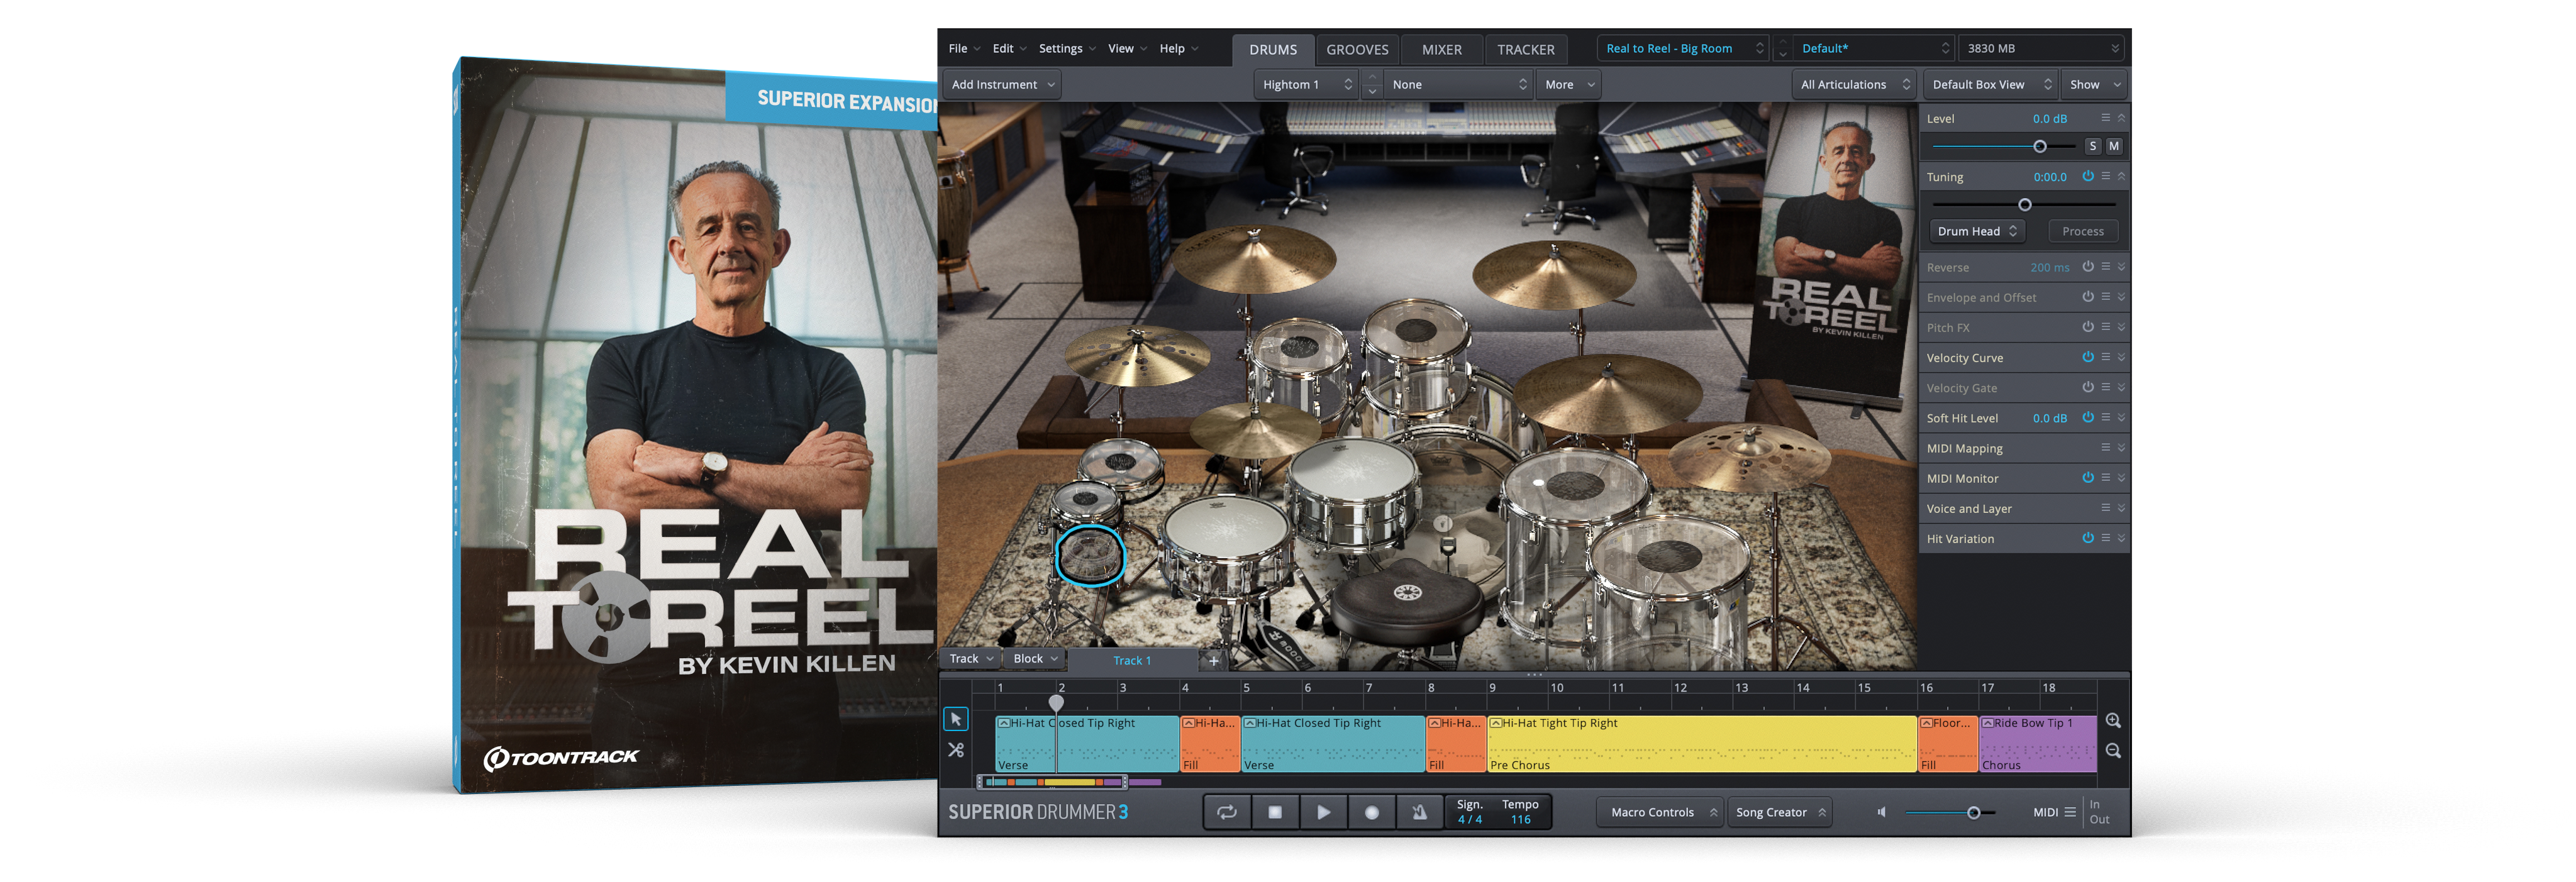2576x882 pixels.
Task: Click the Process button
Action: (2082, 231)
